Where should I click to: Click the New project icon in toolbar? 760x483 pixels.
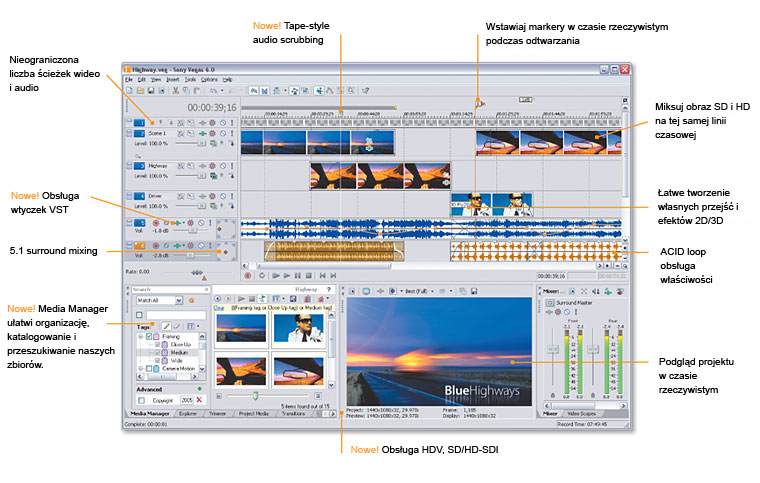129,91
